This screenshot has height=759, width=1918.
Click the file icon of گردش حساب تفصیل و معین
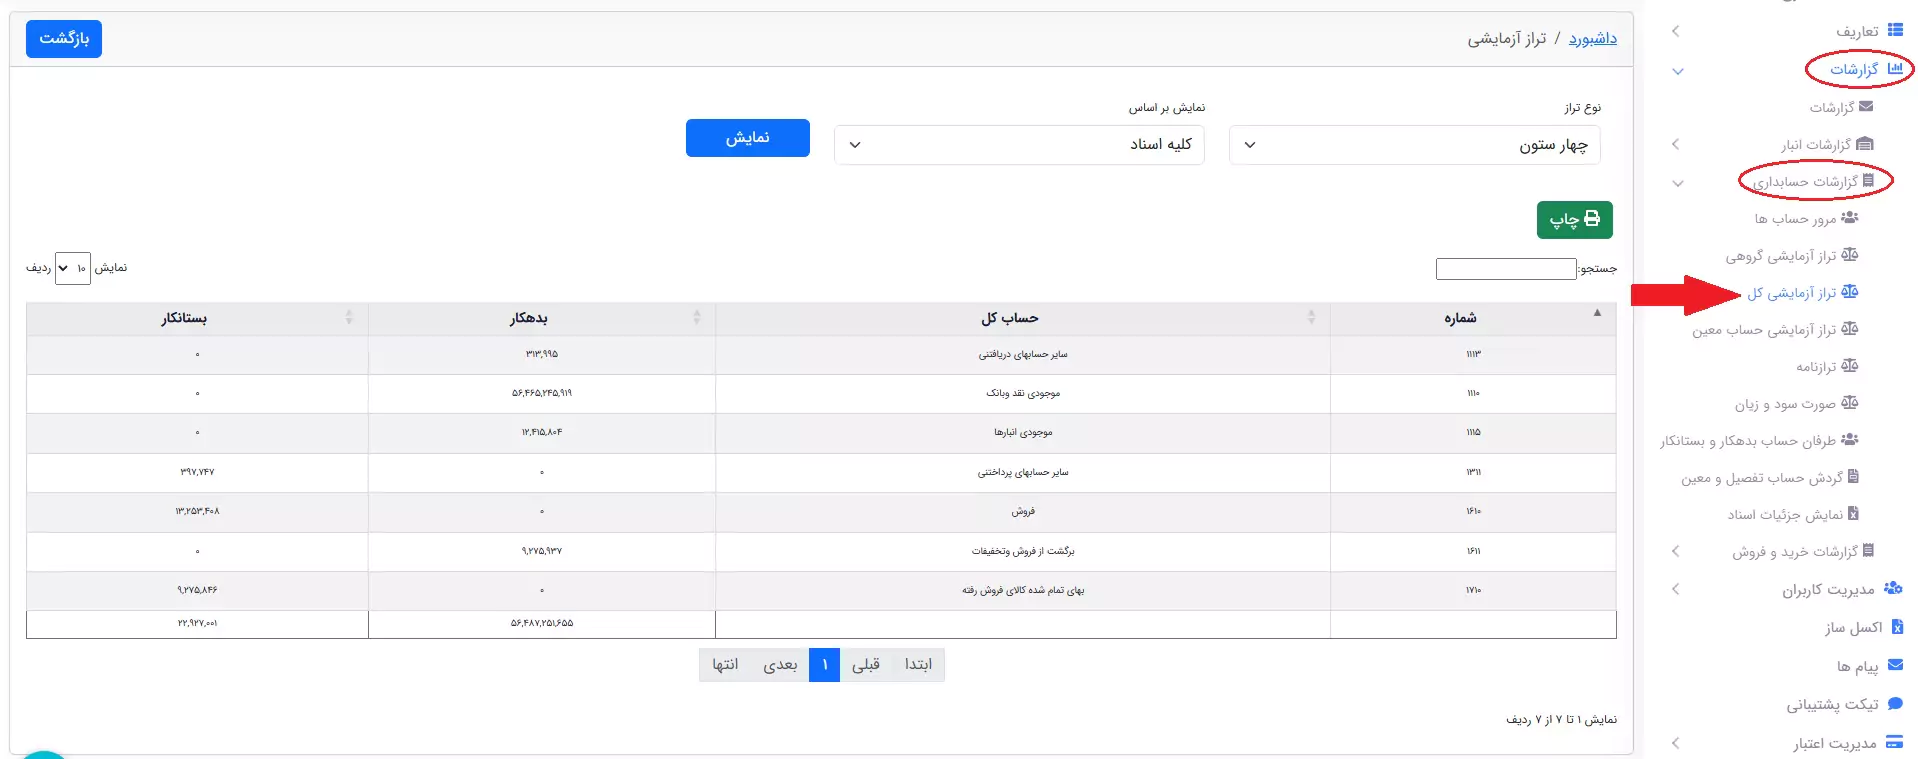[1853, 477]
